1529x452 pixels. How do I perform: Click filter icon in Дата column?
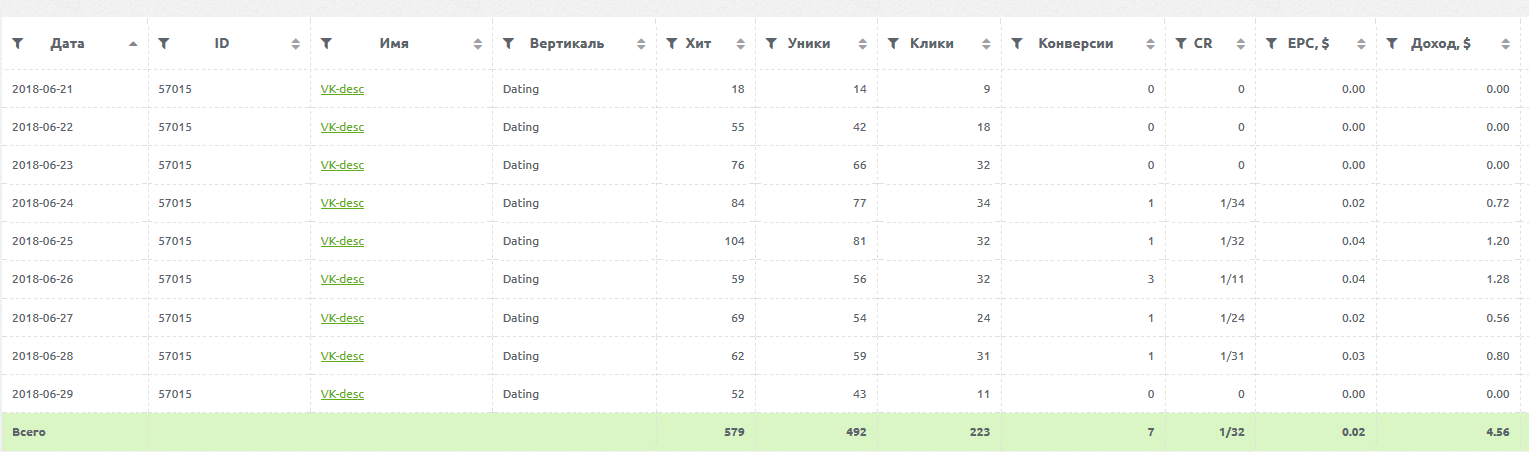pos(17,44)
